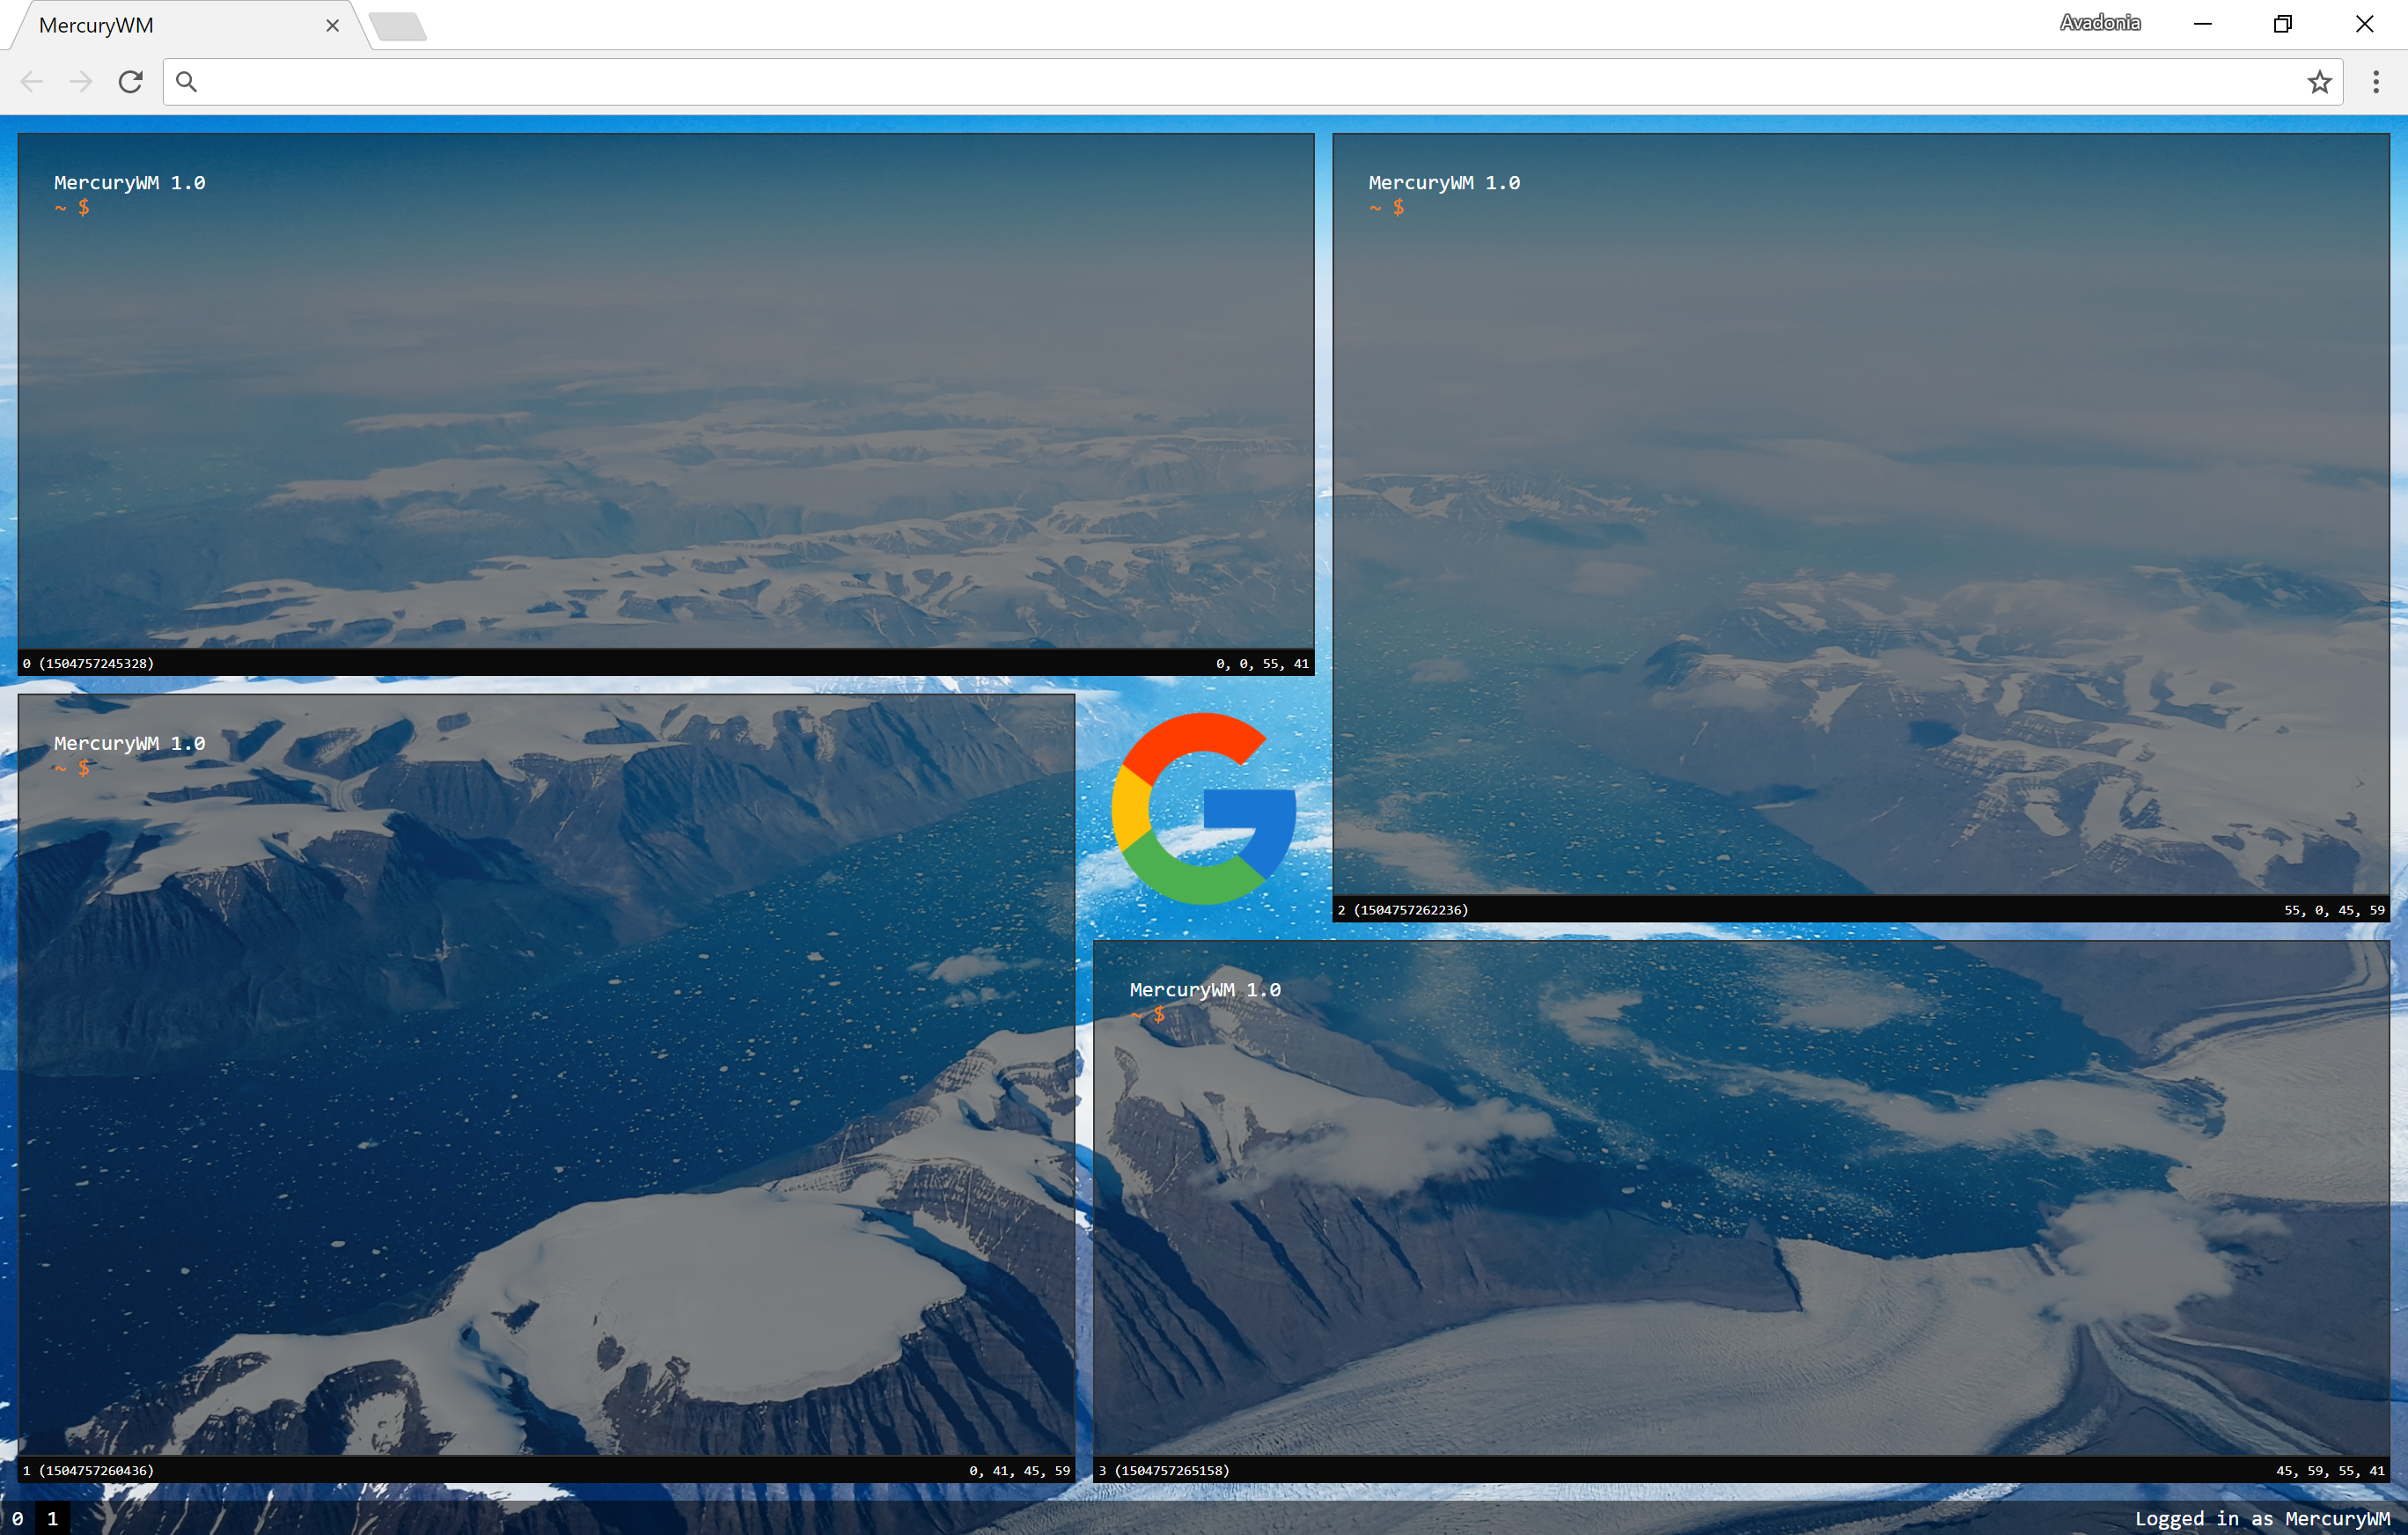Viewport: 2408px width, 1535px height.
Task: Bookmark this page with star icon
Action: click(x=2320, y=82)
